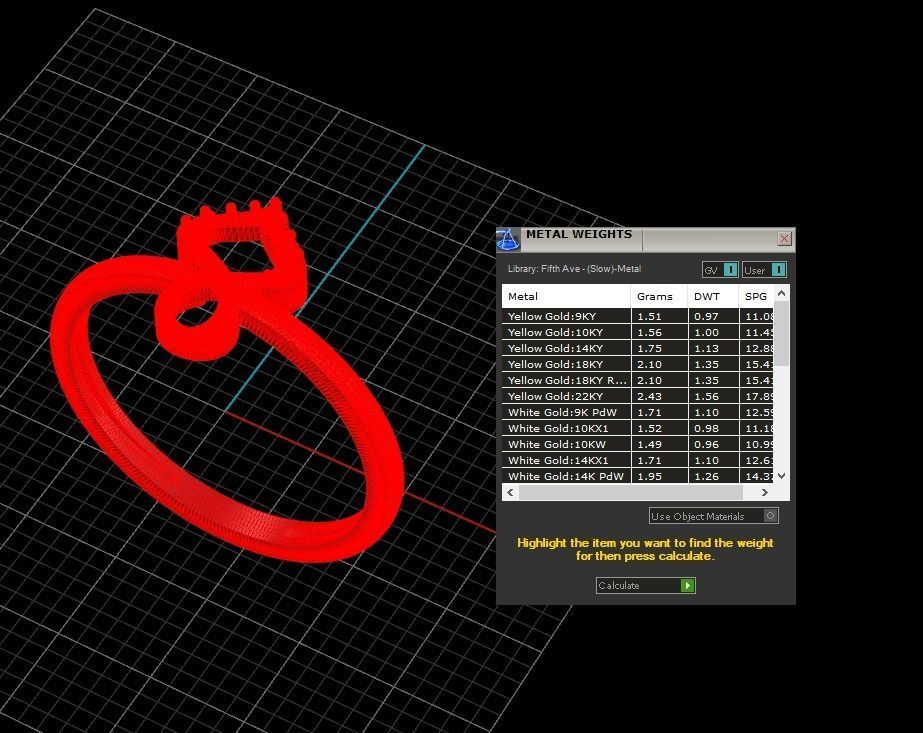
Task: Select the White Gold:14KX1 row
Action: click(638, 460)
